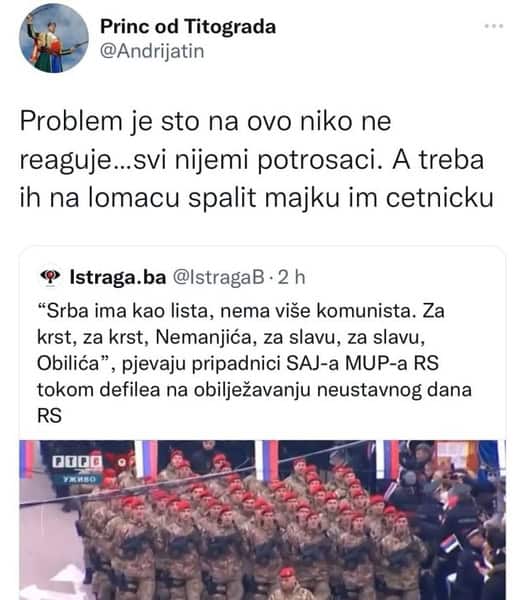Open the Istraga.ba account name

click(x=118, y=277)
